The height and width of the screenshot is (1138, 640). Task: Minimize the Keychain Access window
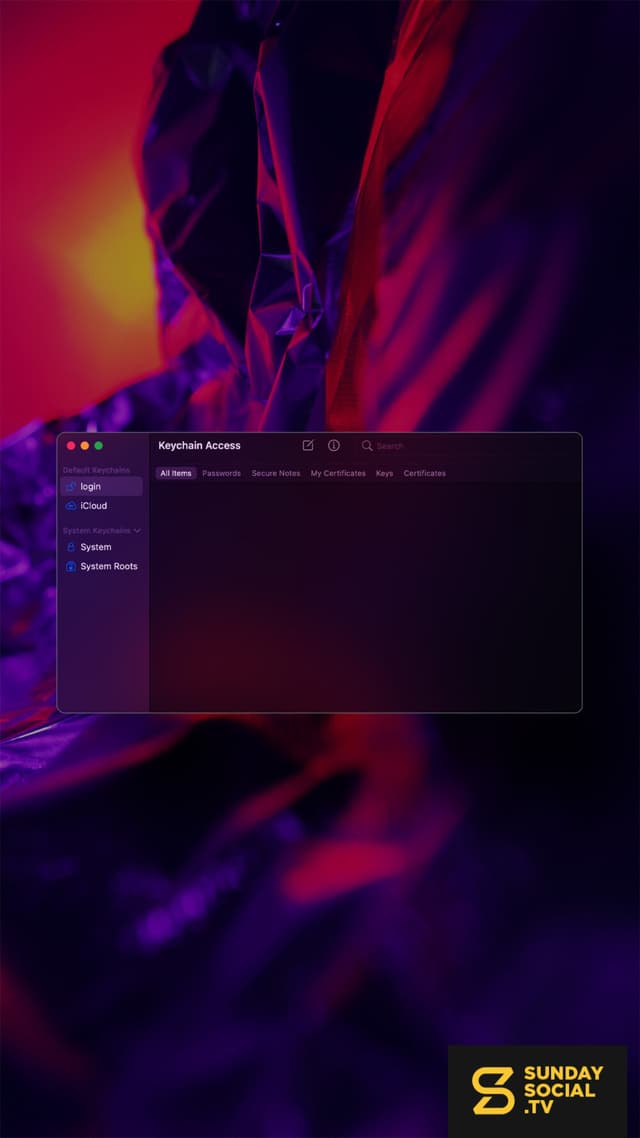(85, 446)
